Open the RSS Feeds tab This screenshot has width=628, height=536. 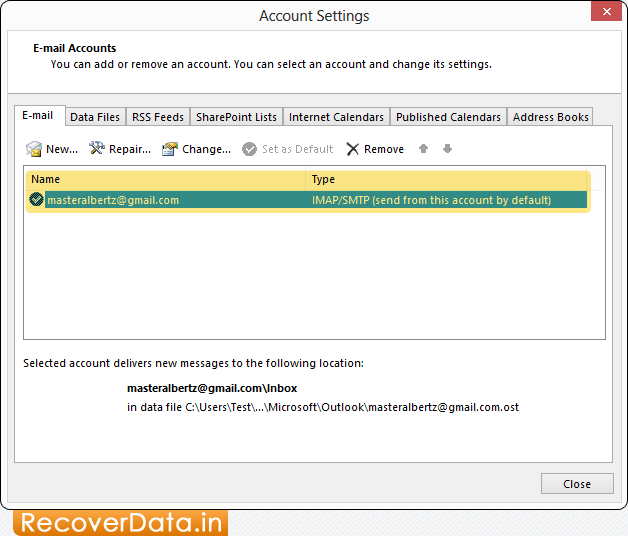[158, 117]
